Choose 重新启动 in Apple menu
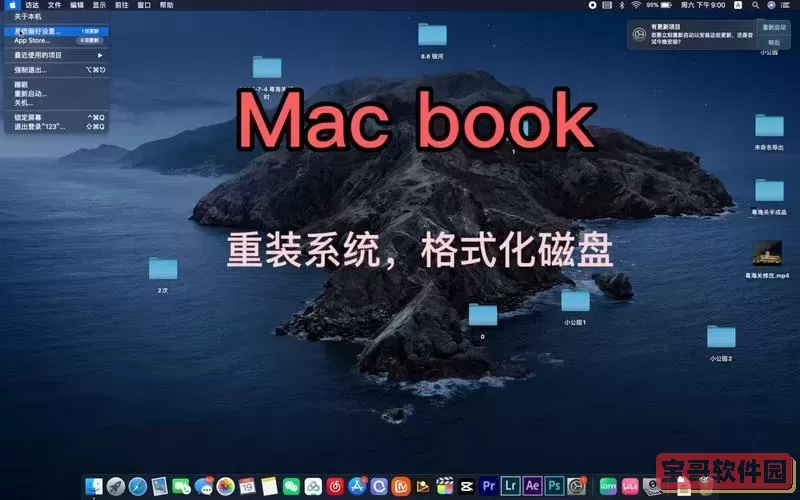The image size is (800, 500). click(56, 94)
